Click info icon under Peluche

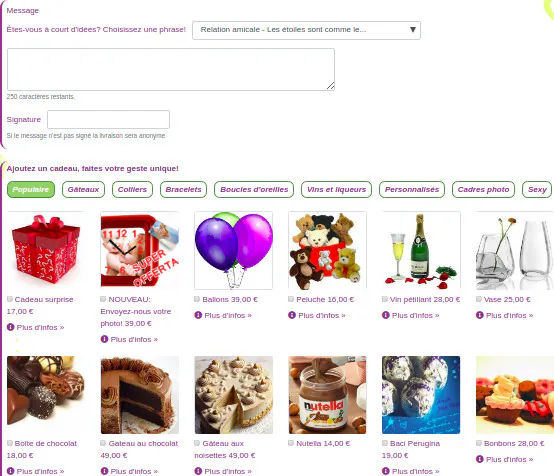pyautogui.click(x=292, y=315)
